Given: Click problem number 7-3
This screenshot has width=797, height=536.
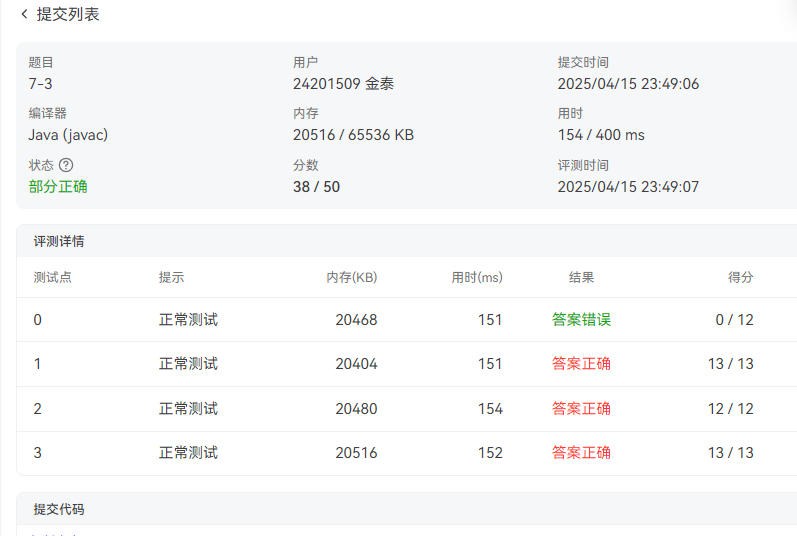Looking at the screenshot, I should (41, 83).
